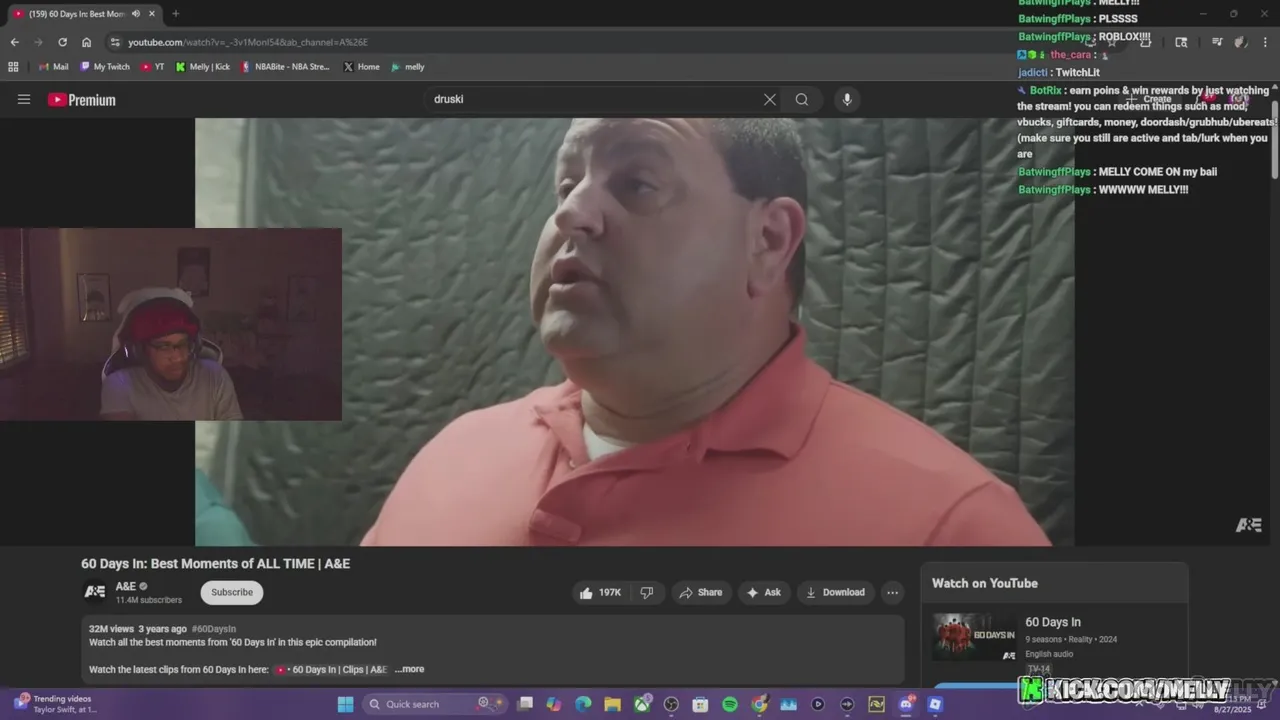This screenshot has height=720, width=1280.
Task: Open the 60 Days In show title
Action: [x=1052, y=622]
